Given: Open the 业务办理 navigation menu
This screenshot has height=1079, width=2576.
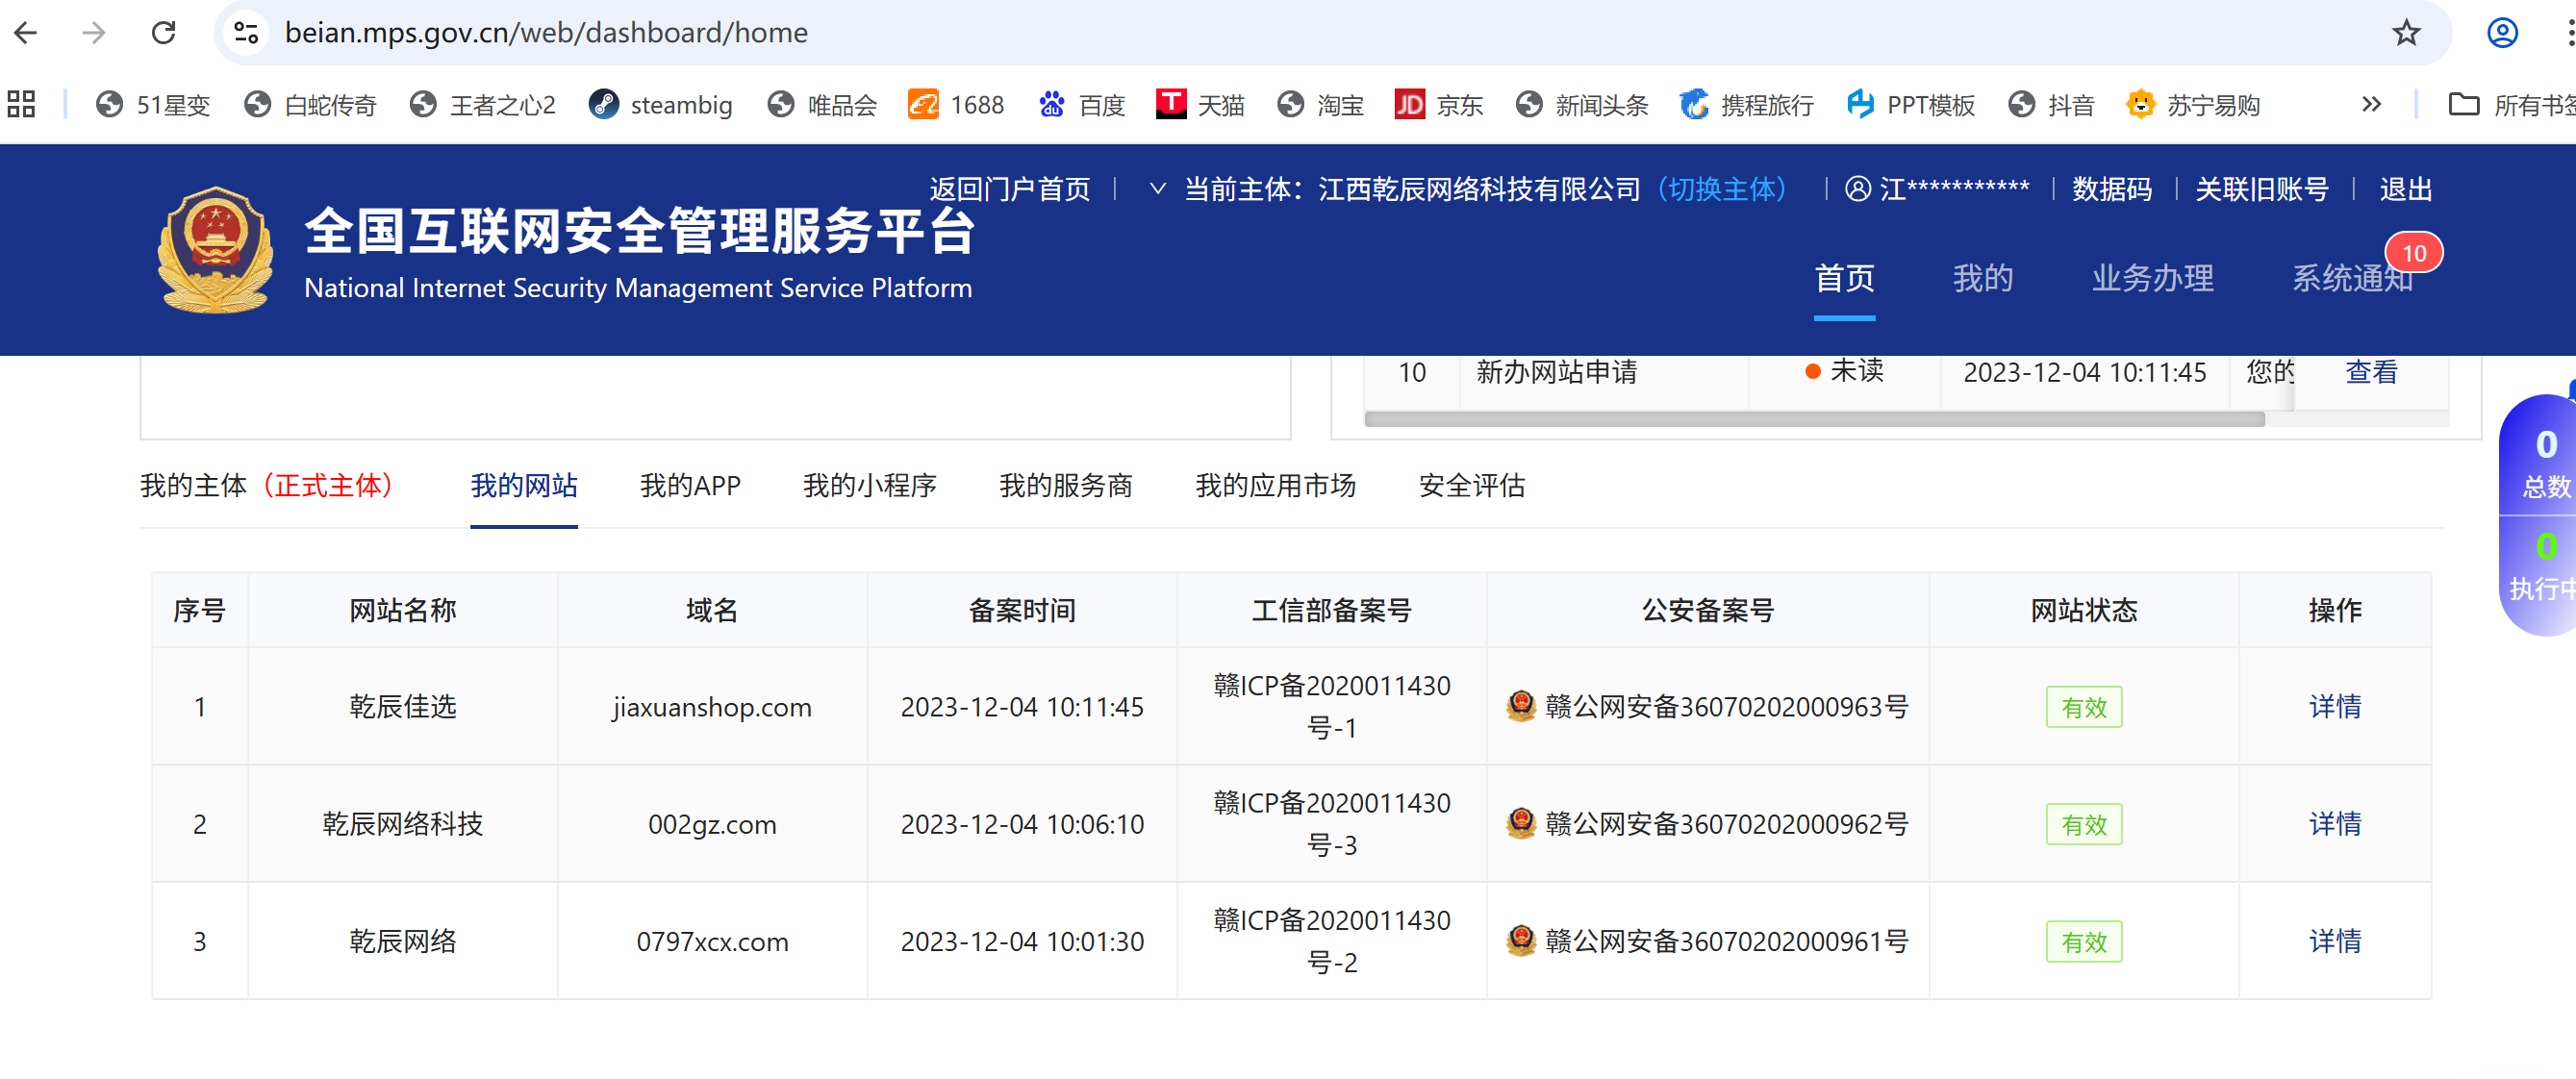Looking at the screenshot, I should pyautogui.click(x=2152, y=278).
